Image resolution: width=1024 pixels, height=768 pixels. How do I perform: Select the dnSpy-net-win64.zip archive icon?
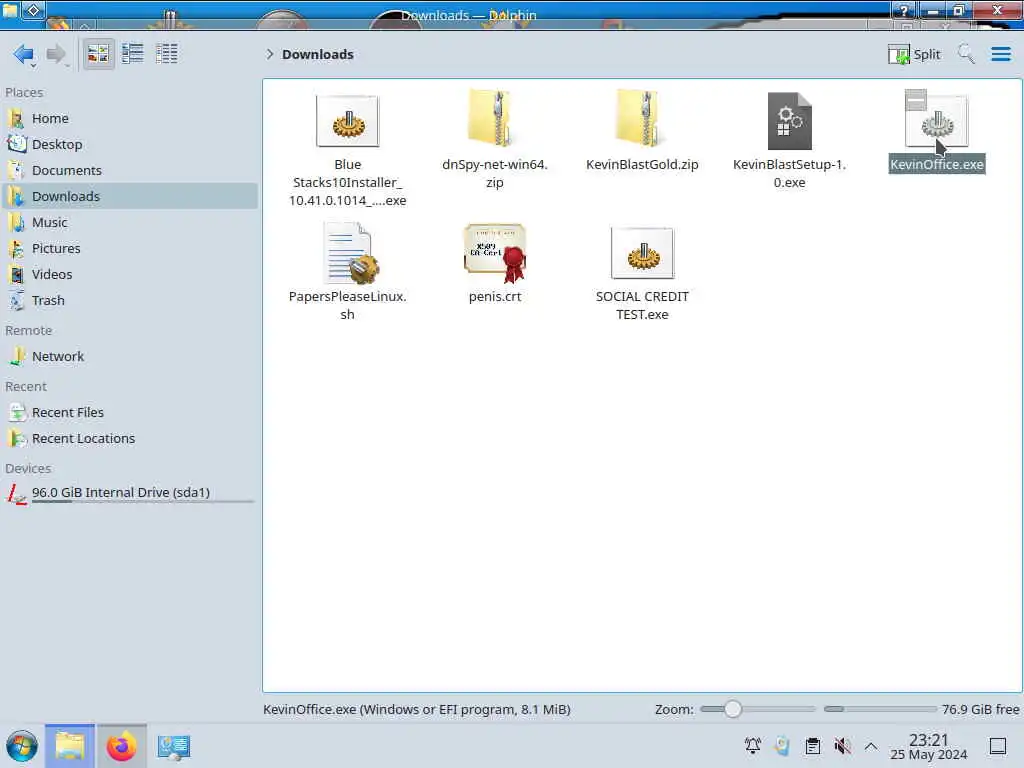point(494,119)
